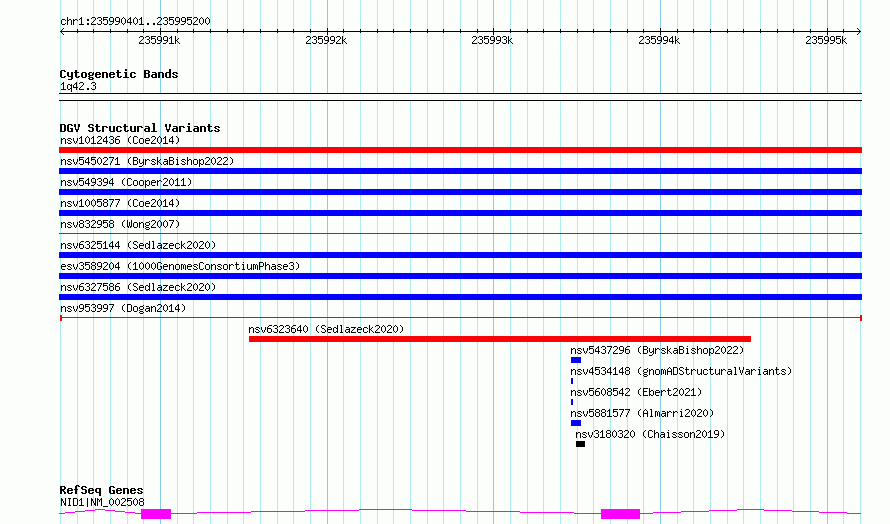The height and width of the screenshot is (524, 890).
Task: Open variant nsv5437296 (ByrskaBishop2022) label
Action: pyautogui.click(x=657, y=350)
